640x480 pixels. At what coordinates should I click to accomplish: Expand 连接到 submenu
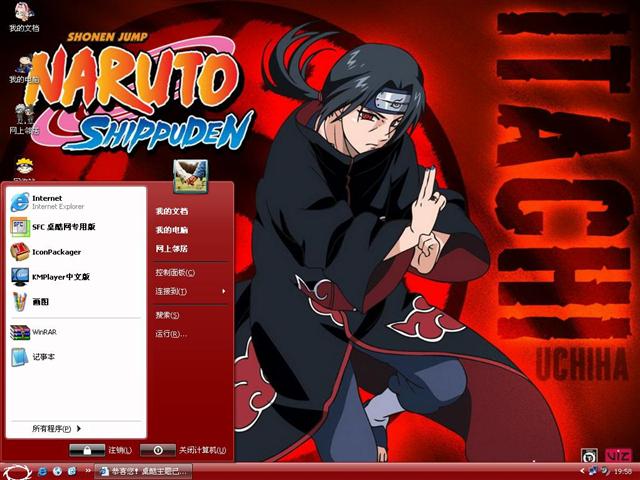click(190, 291)
